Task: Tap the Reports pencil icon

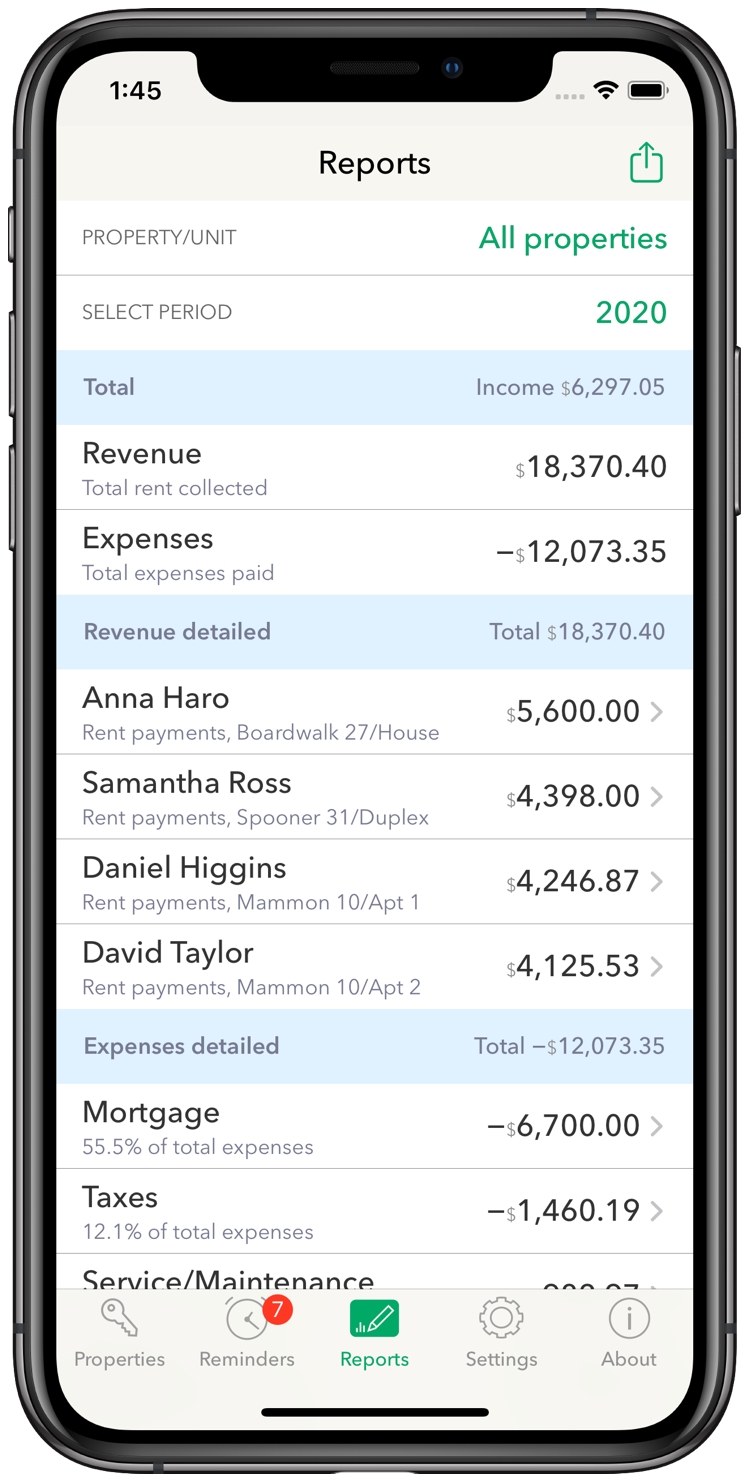Action: [374, 1319]
